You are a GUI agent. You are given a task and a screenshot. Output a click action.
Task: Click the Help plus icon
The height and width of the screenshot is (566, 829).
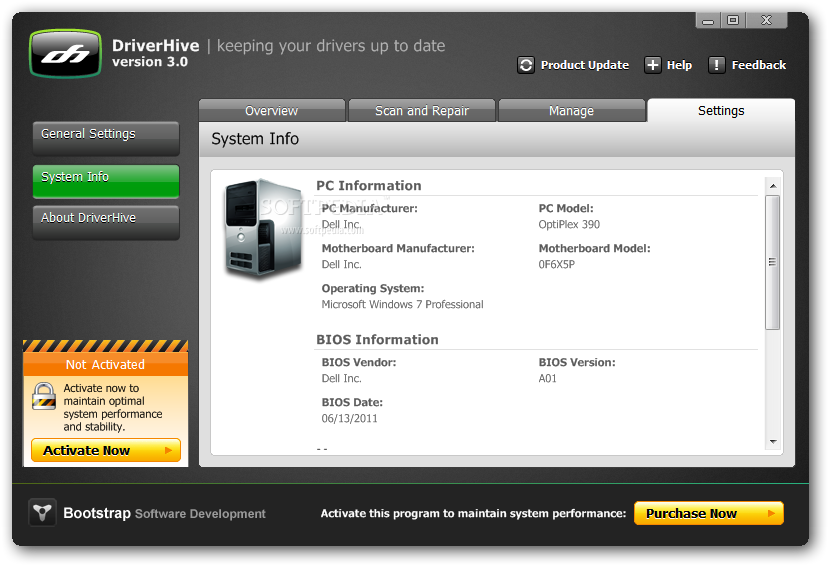pos(652,65)
